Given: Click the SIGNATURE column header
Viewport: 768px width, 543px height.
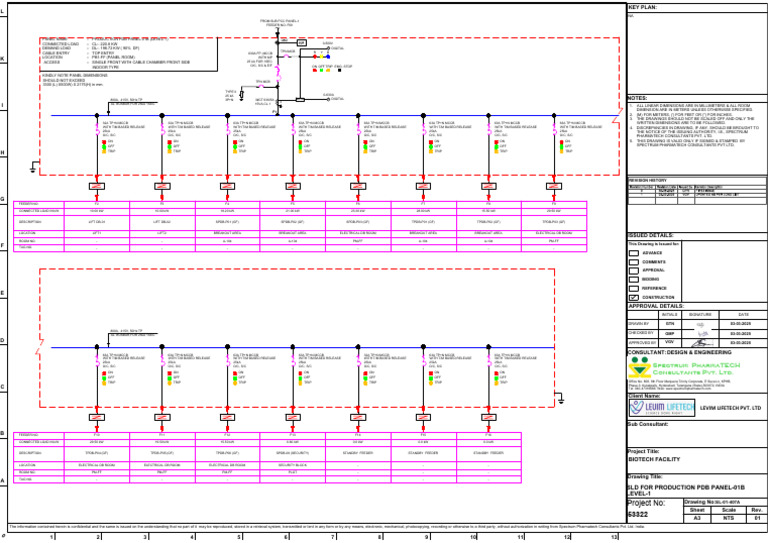Looking at the screenshot, I should pos(699,315).
